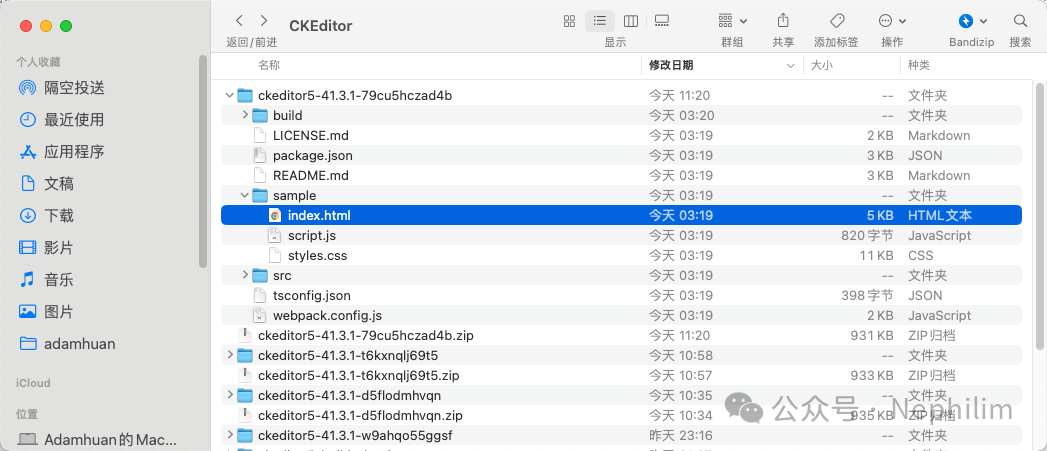Viewport: 1047px width, 451px height.
Task: Click the 搜索 magnifier icon
Action: (1020, 21)
